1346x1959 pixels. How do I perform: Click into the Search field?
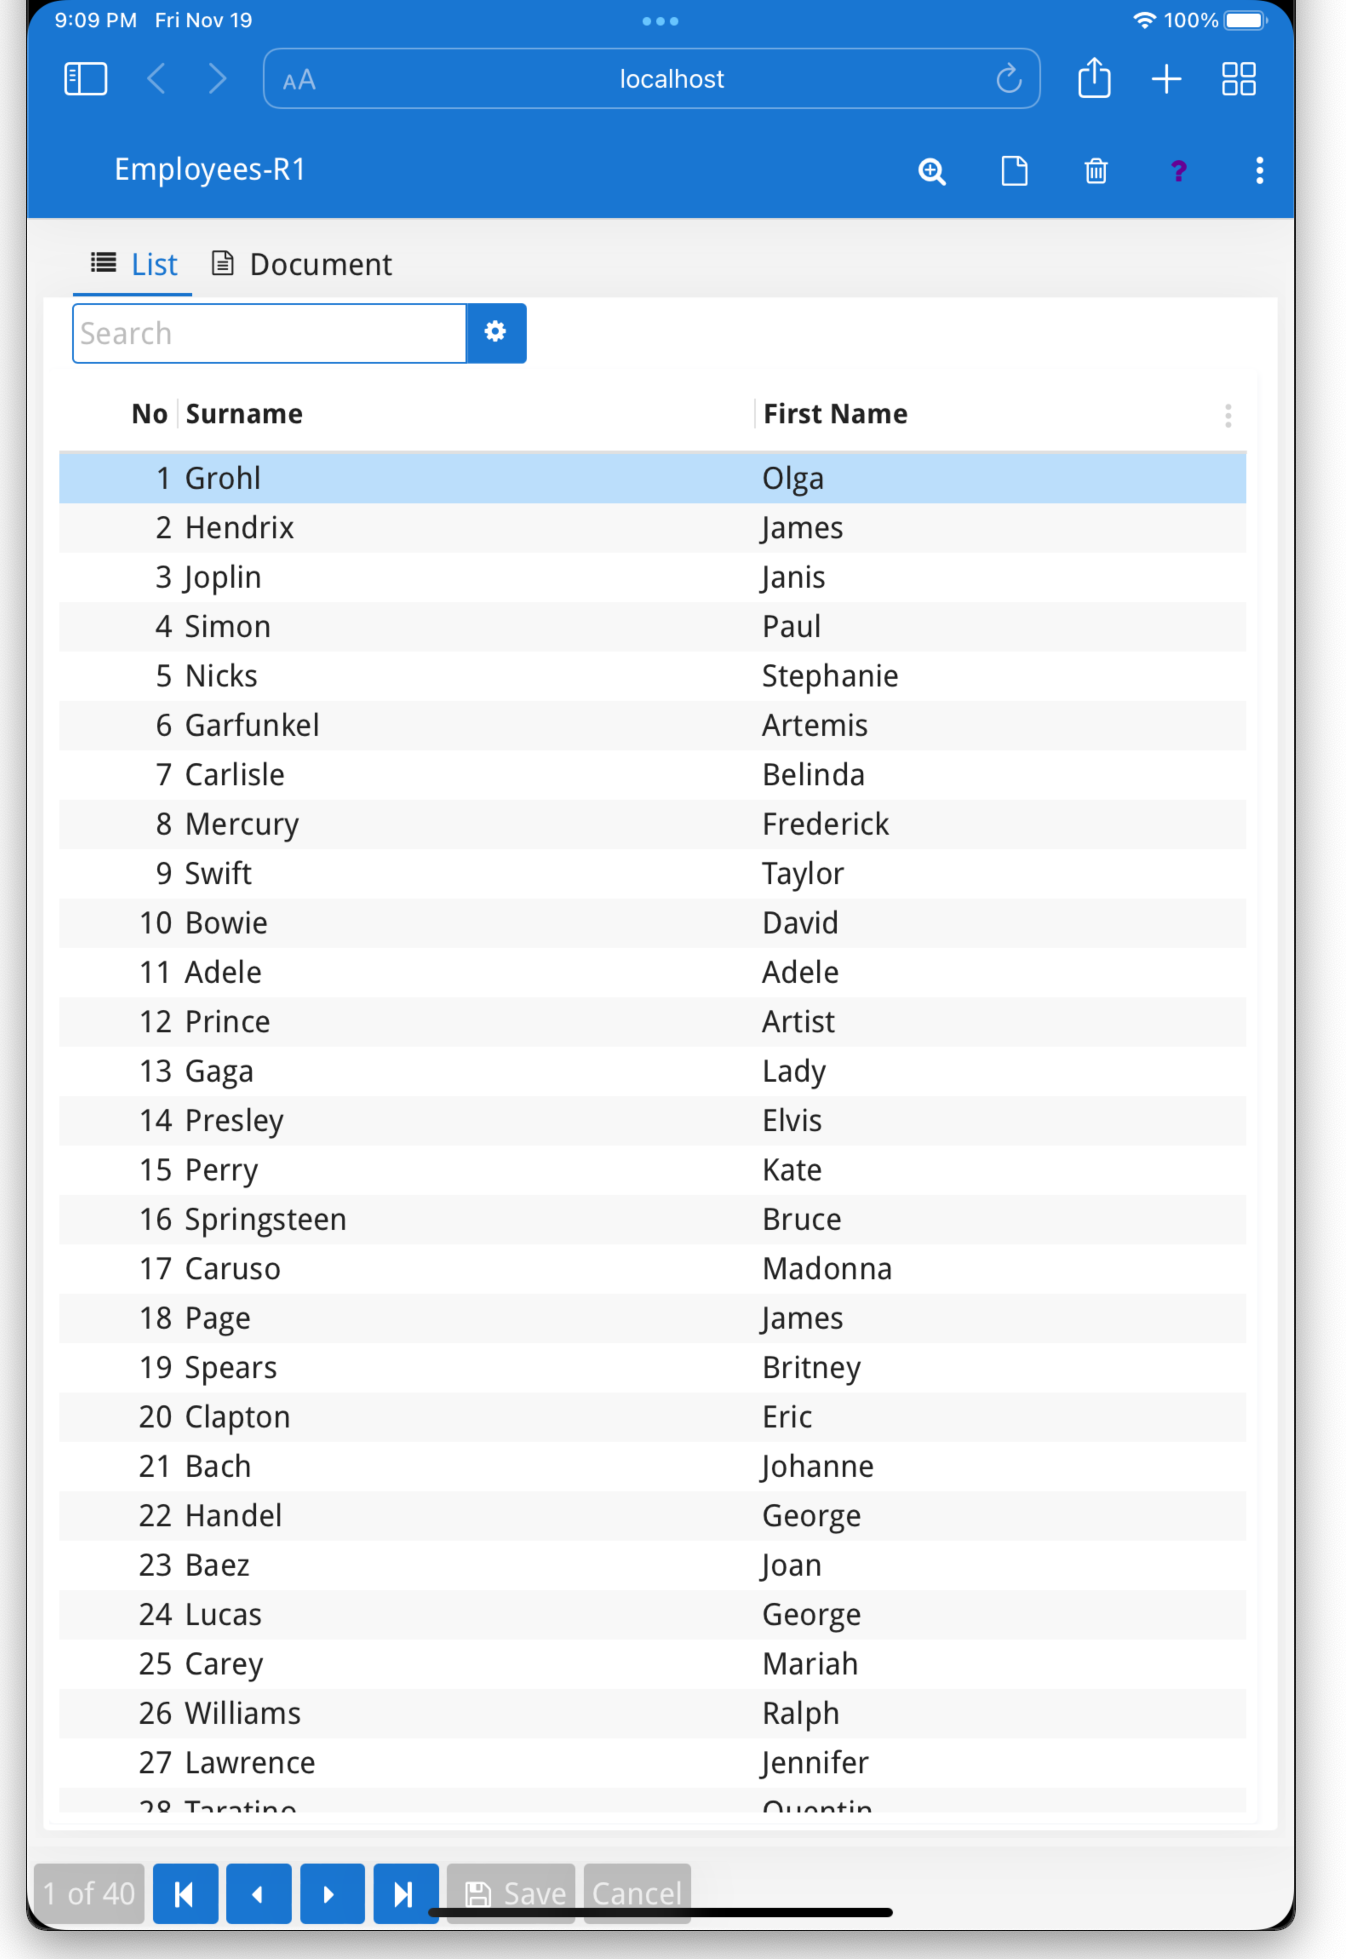268,333
